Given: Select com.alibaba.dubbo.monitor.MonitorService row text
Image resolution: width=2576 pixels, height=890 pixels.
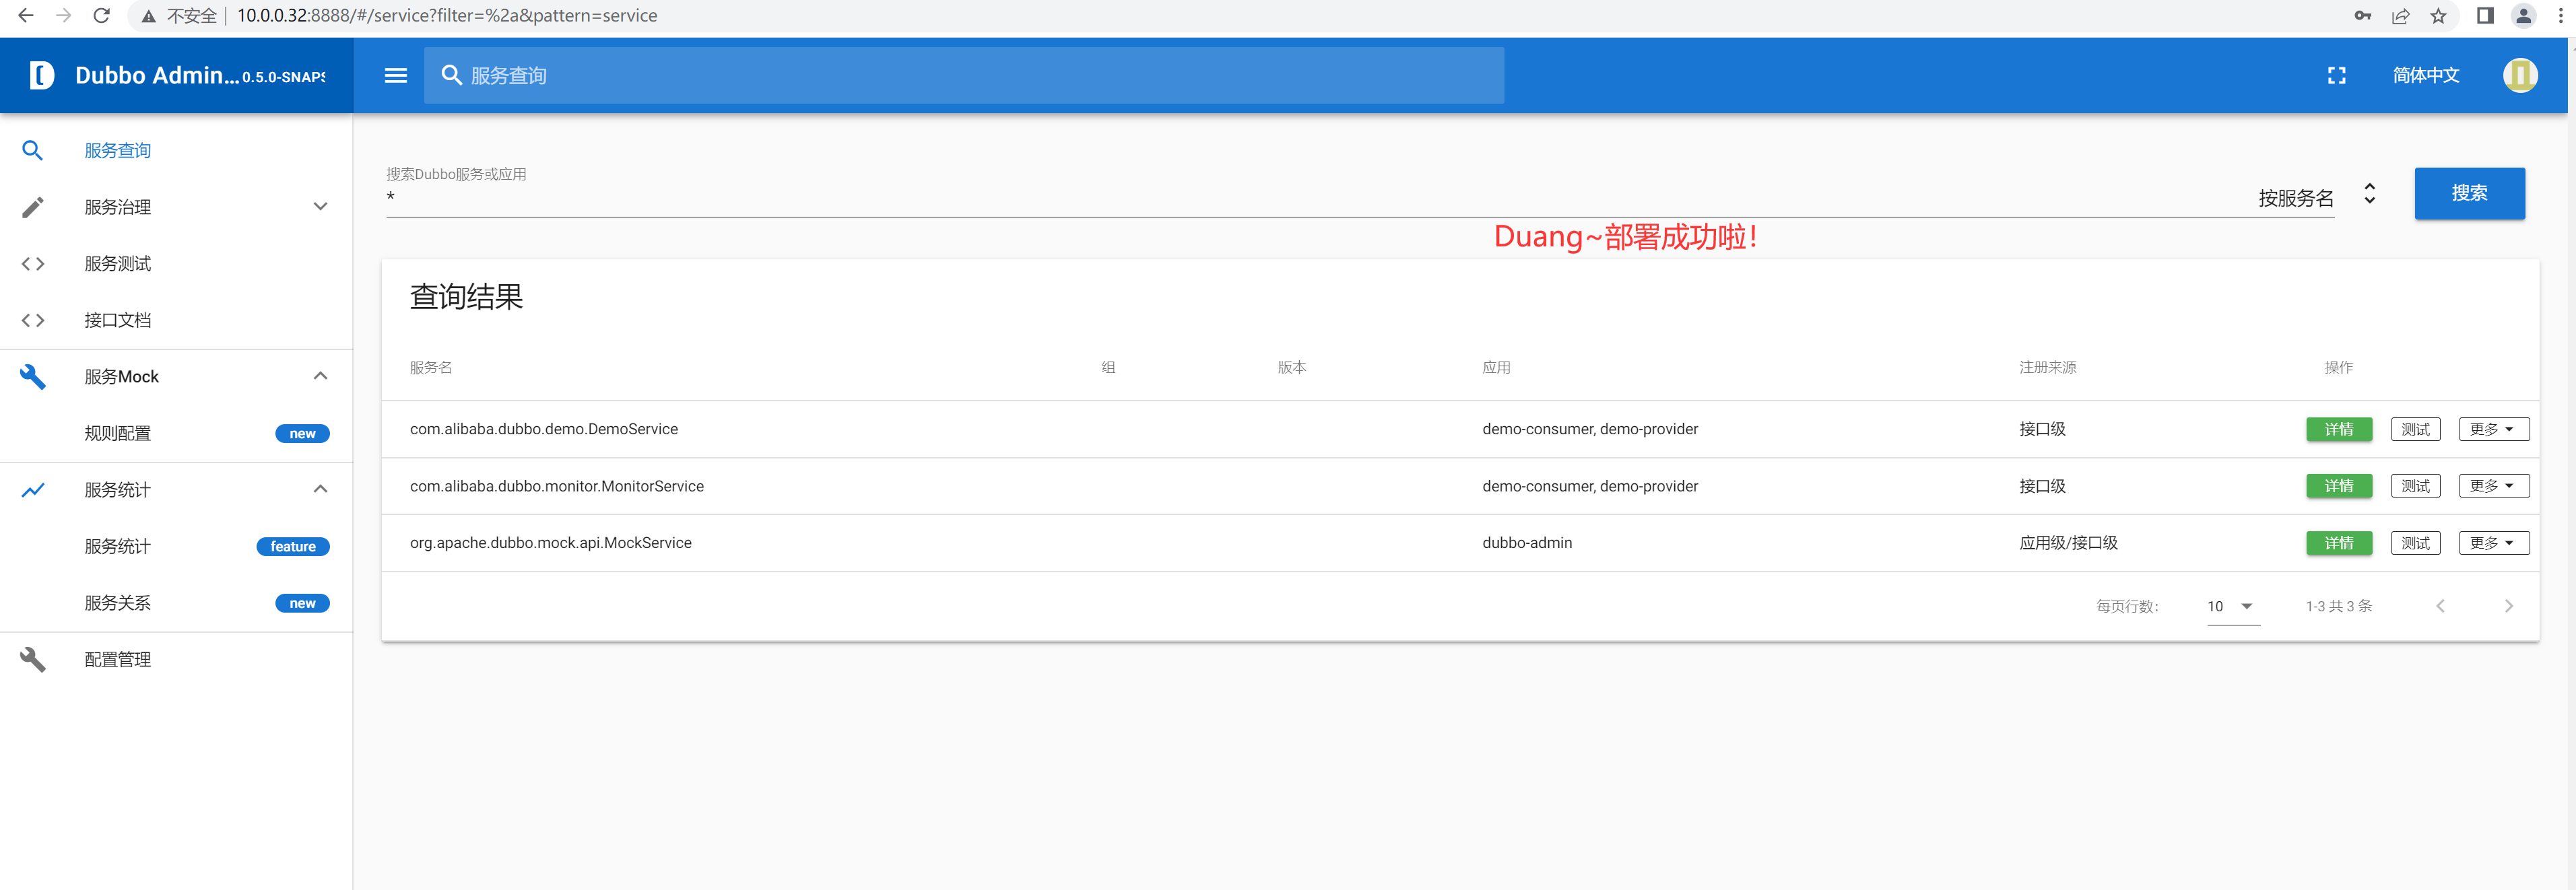Looking at the screenshot, I should pos(556,486).
